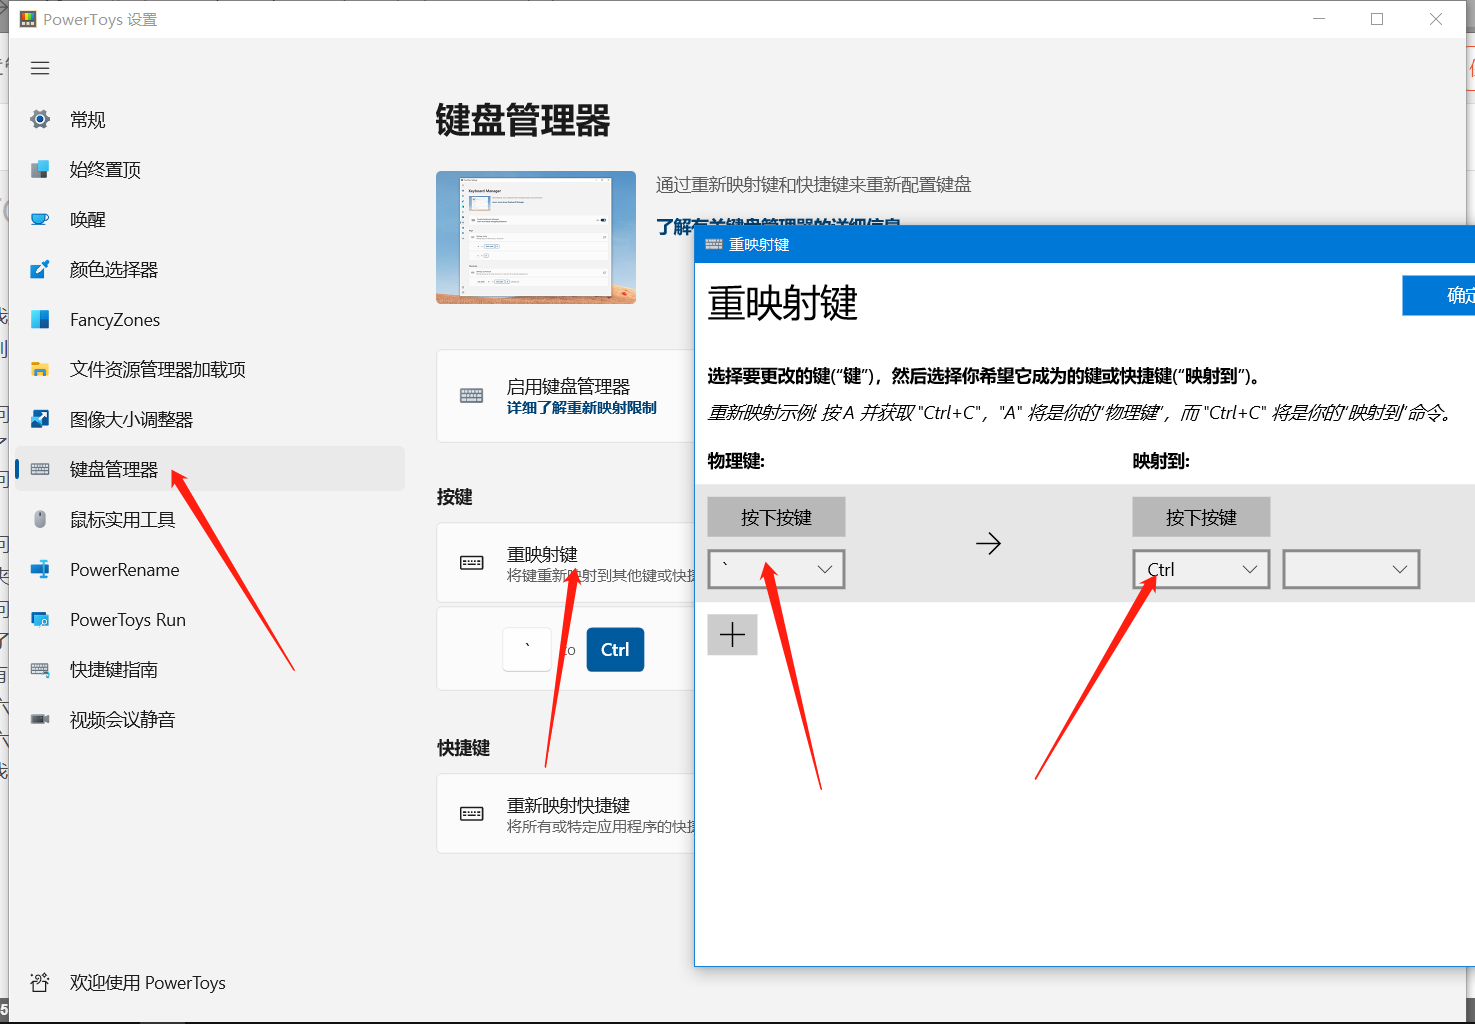The image size is (1475, 1024).
Task: Click the keyboard icon beside 重新映射快捷键
Action: (472, 813)
